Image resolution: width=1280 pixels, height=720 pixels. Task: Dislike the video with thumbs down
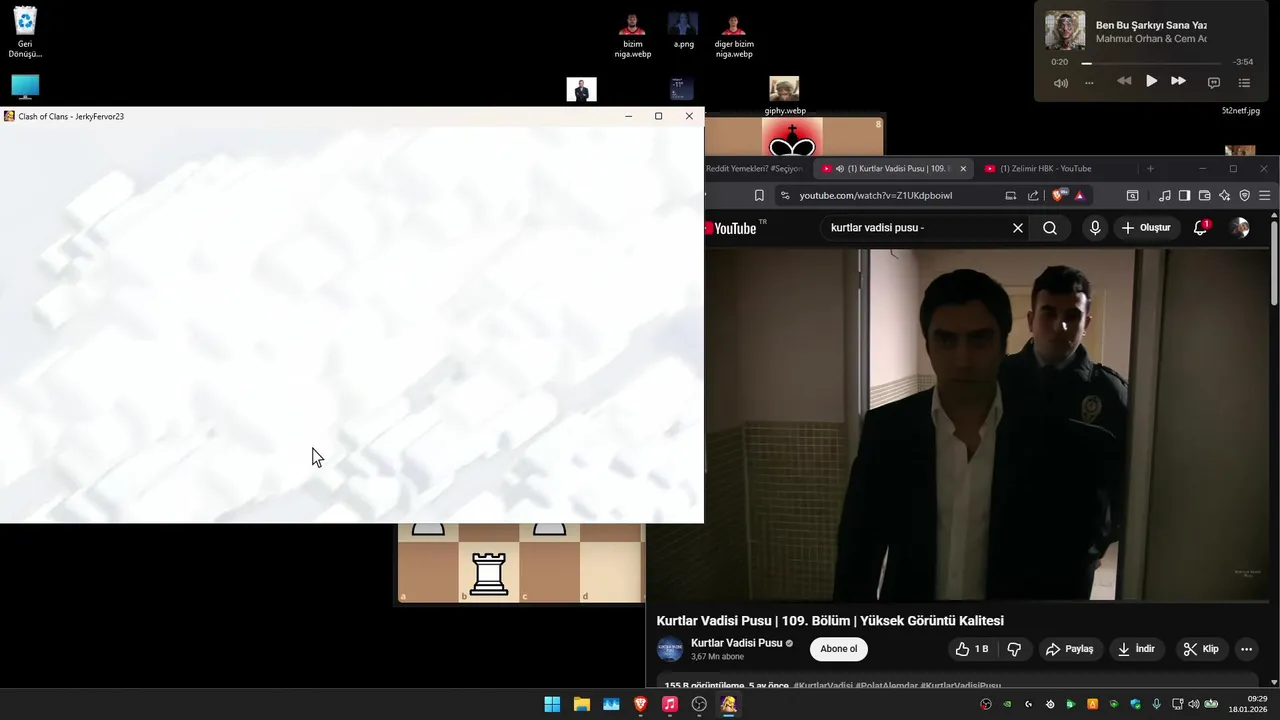pos(1014,649)
